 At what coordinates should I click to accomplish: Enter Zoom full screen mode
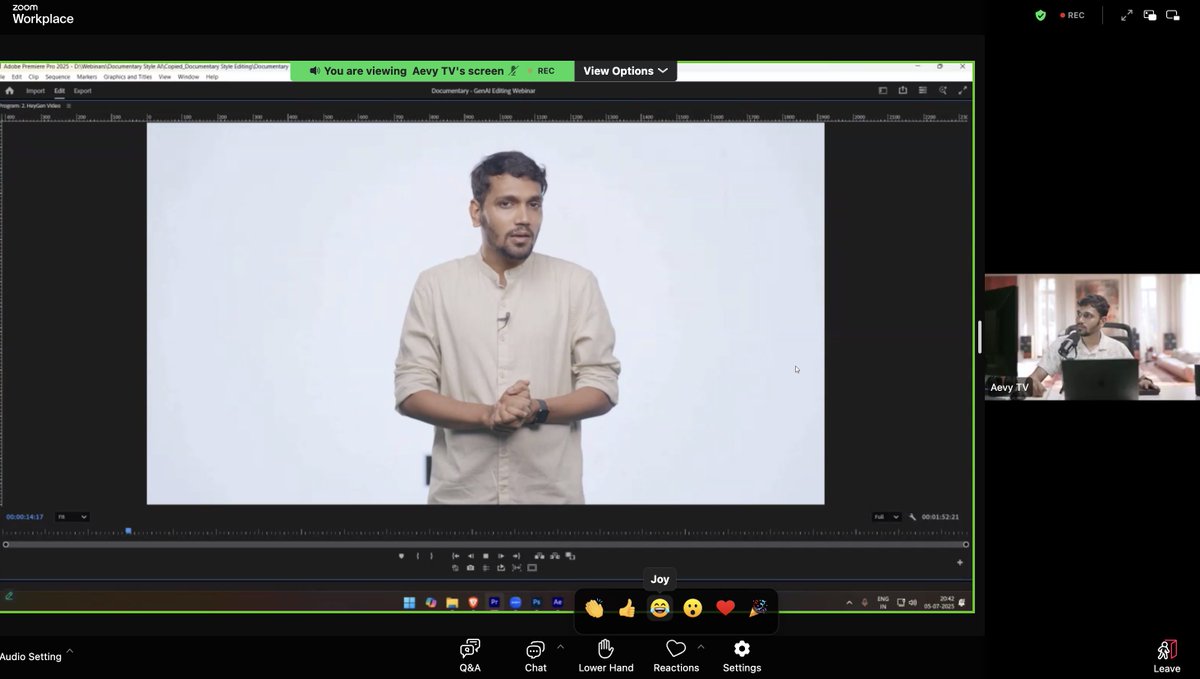[x=1127, y=15]
